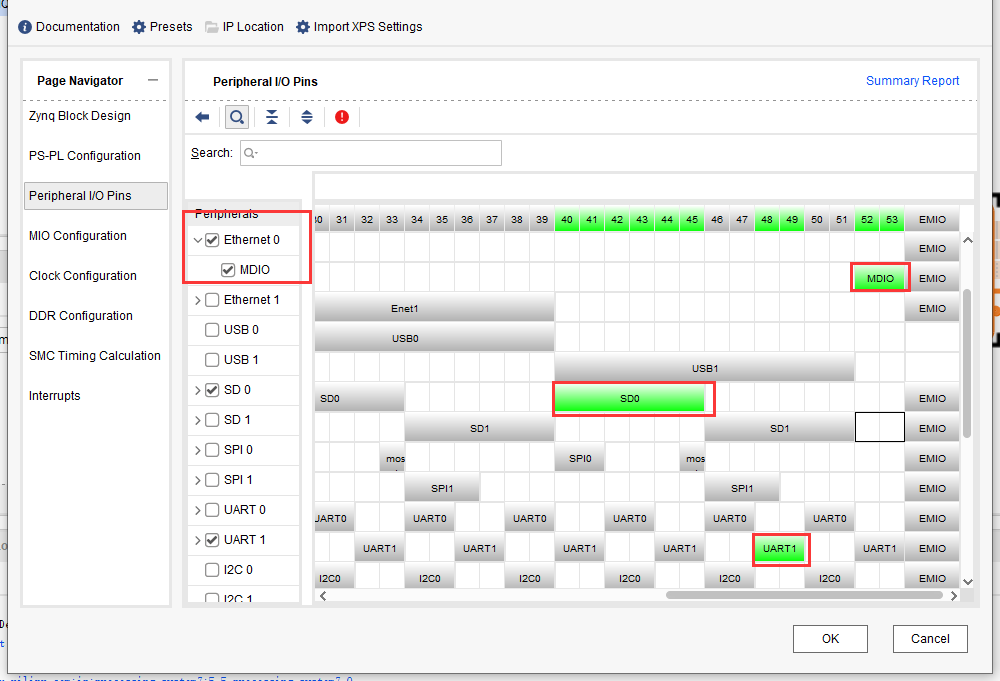This screenshot has height=681, width=1000.
Task: Expand the SD 0 tree node
Action: click(x=198, y=390)
